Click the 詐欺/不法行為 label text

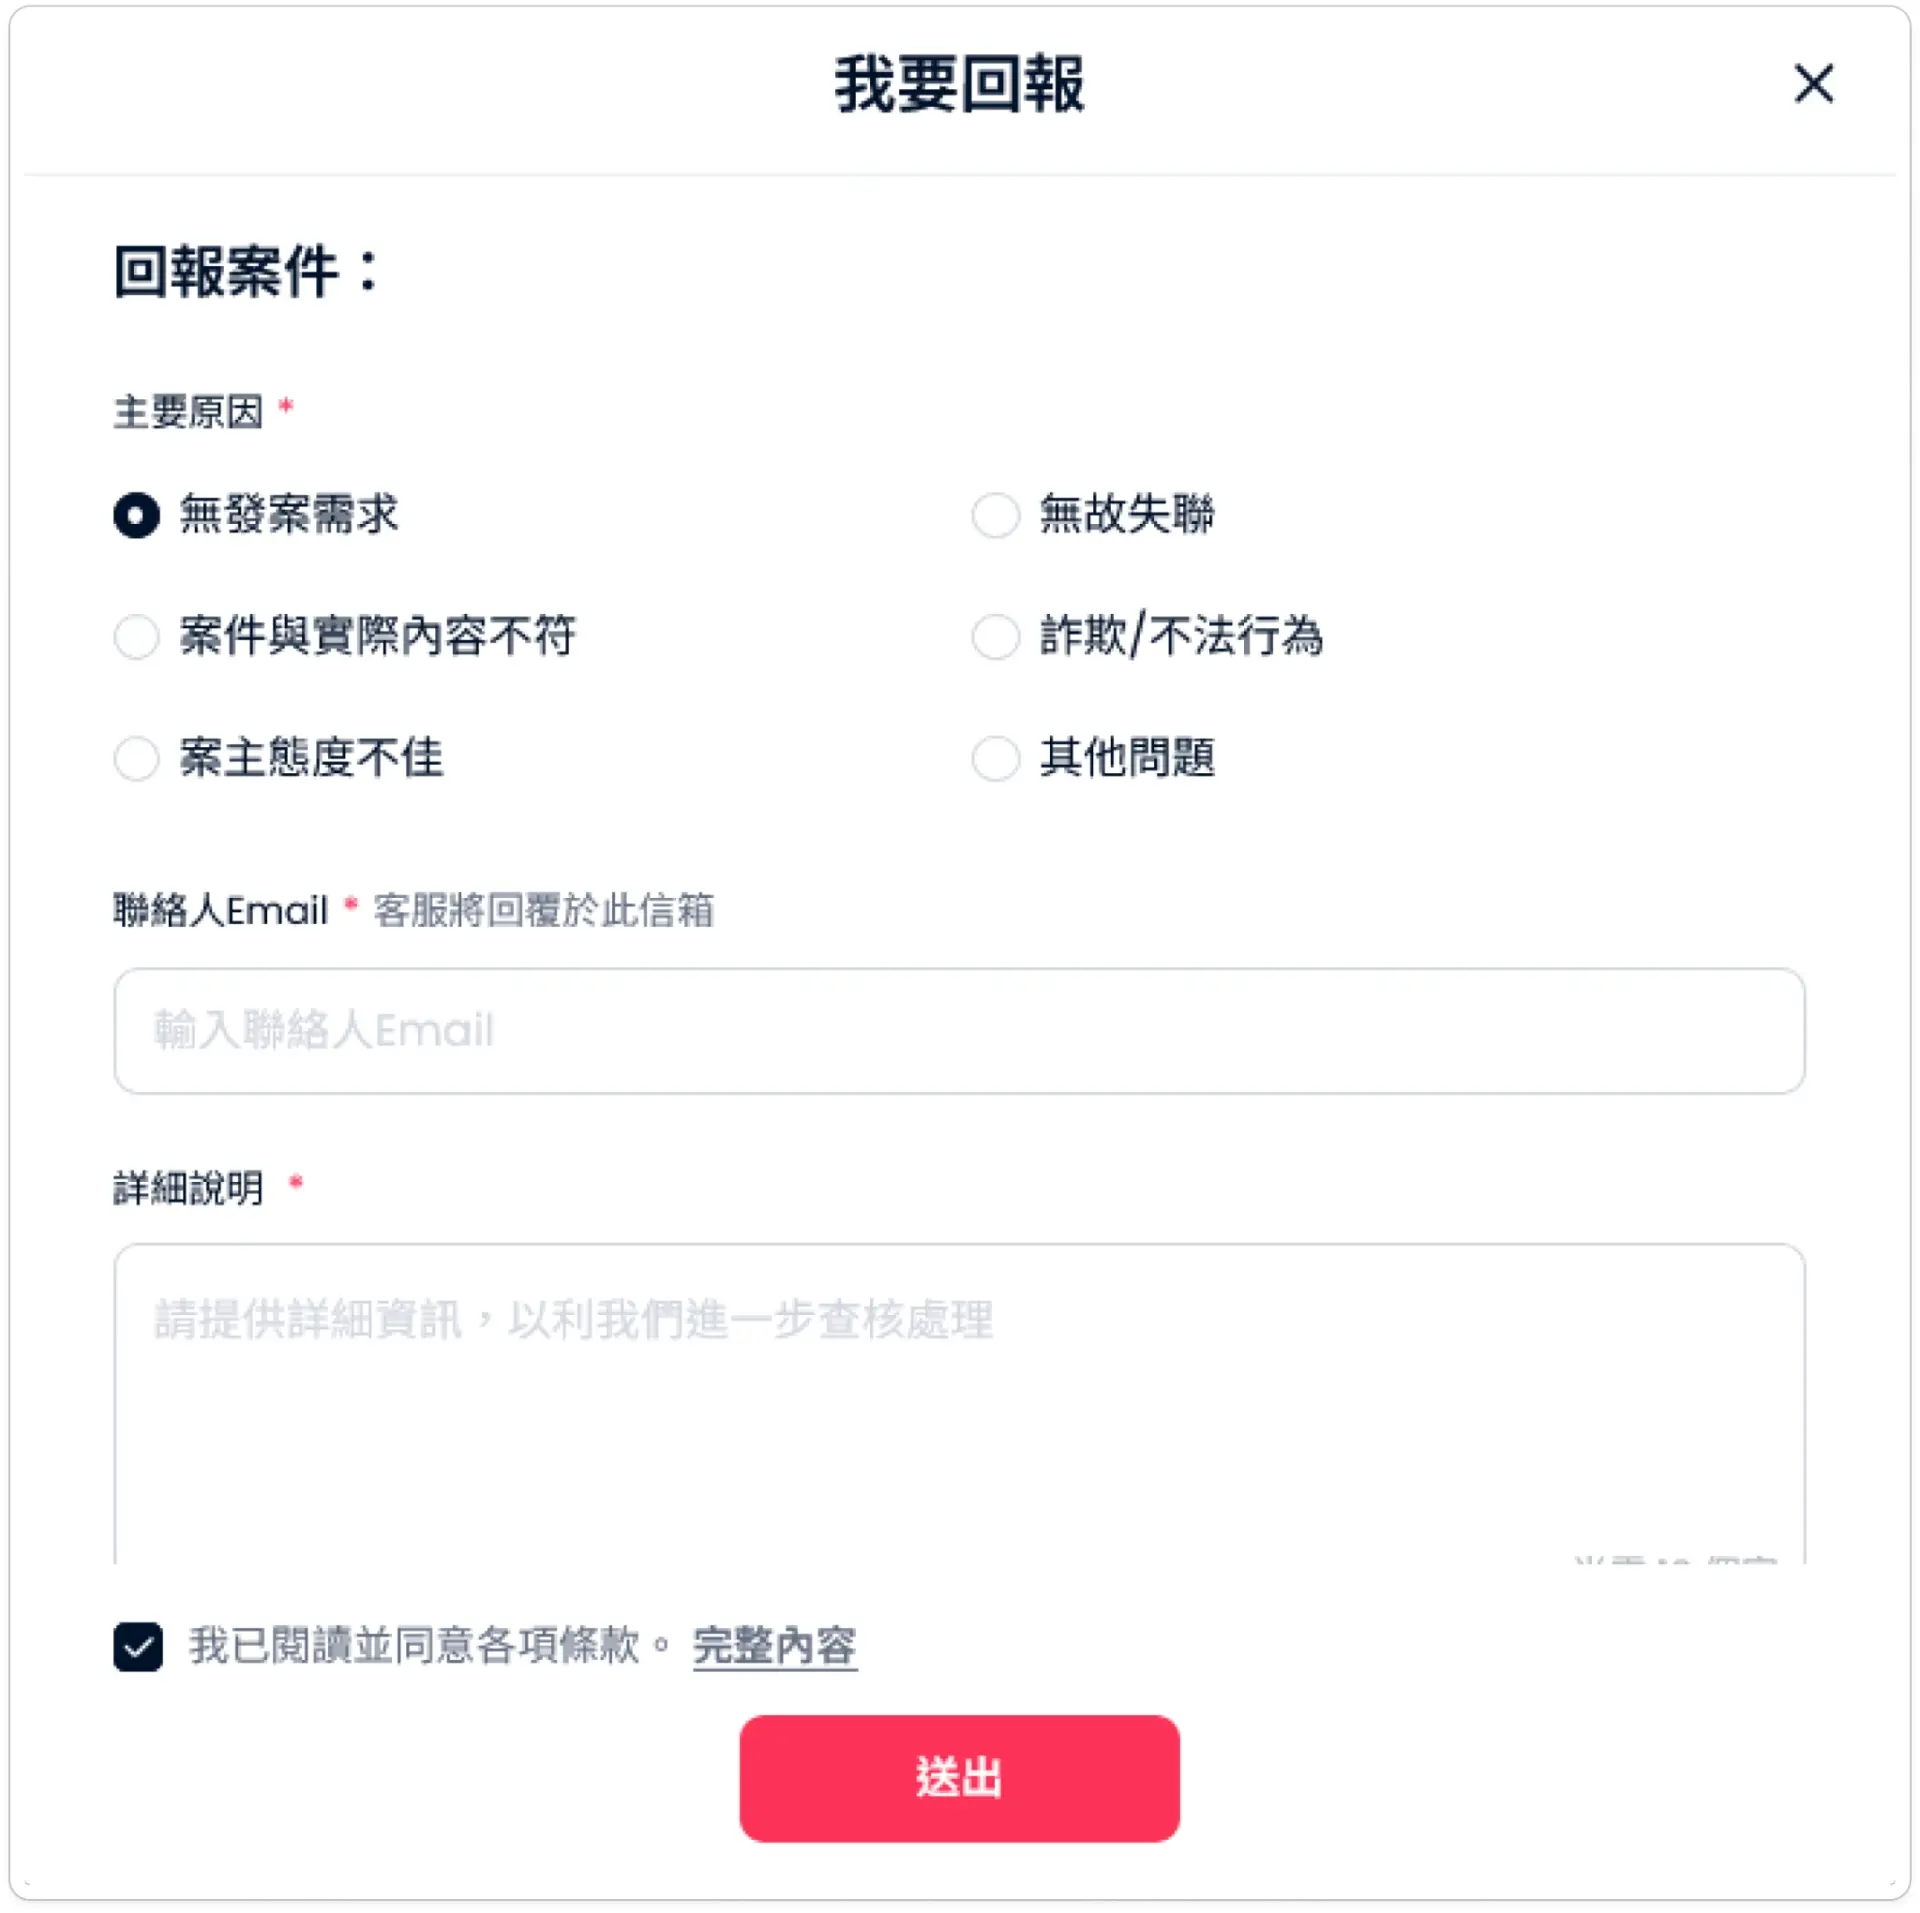point(1181,636)
